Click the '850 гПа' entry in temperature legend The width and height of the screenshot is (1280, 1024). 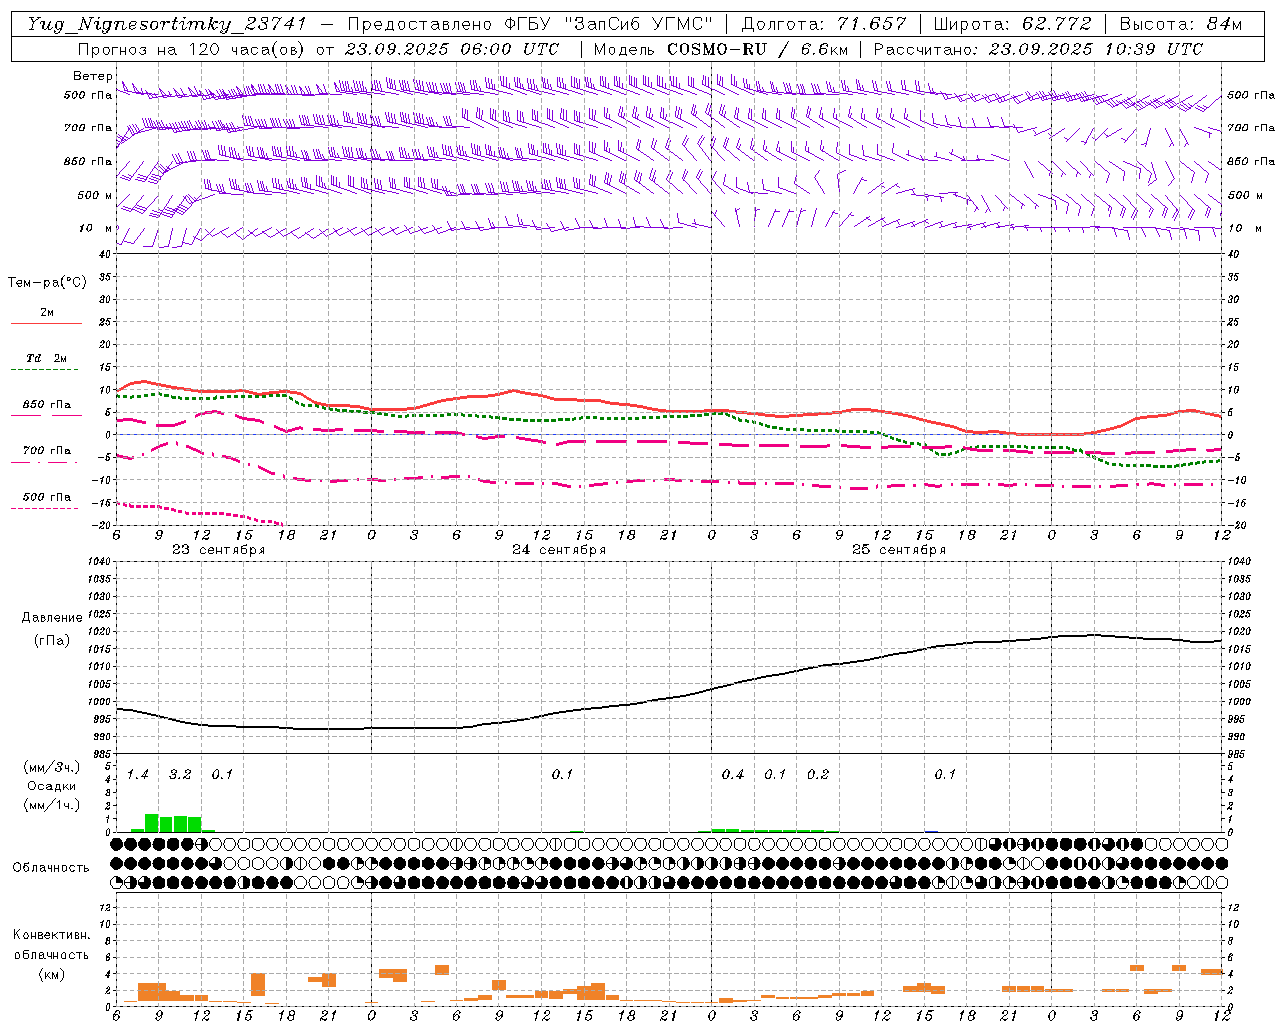pyautogui.click(x=46, y=405)
